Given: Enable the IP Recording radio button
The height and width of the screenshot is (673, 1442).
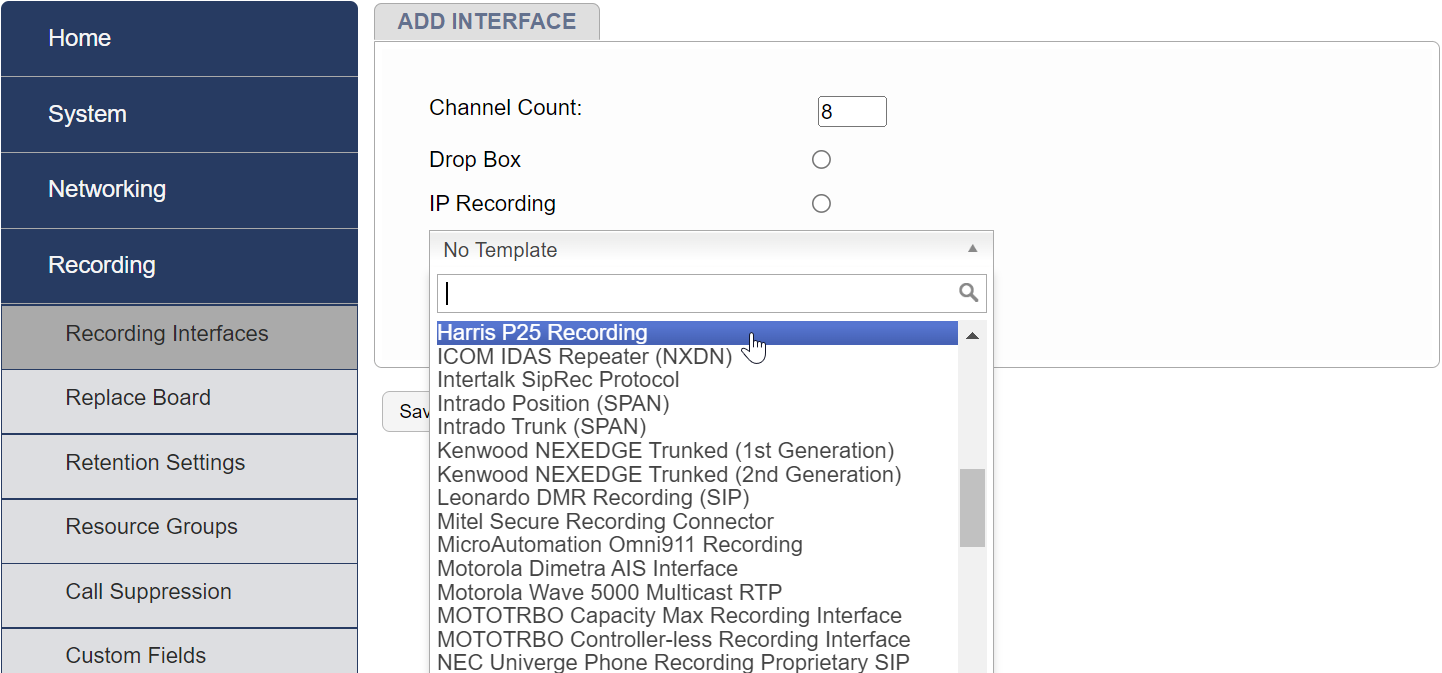Looking at the screenshot, I should click(821, 203).
